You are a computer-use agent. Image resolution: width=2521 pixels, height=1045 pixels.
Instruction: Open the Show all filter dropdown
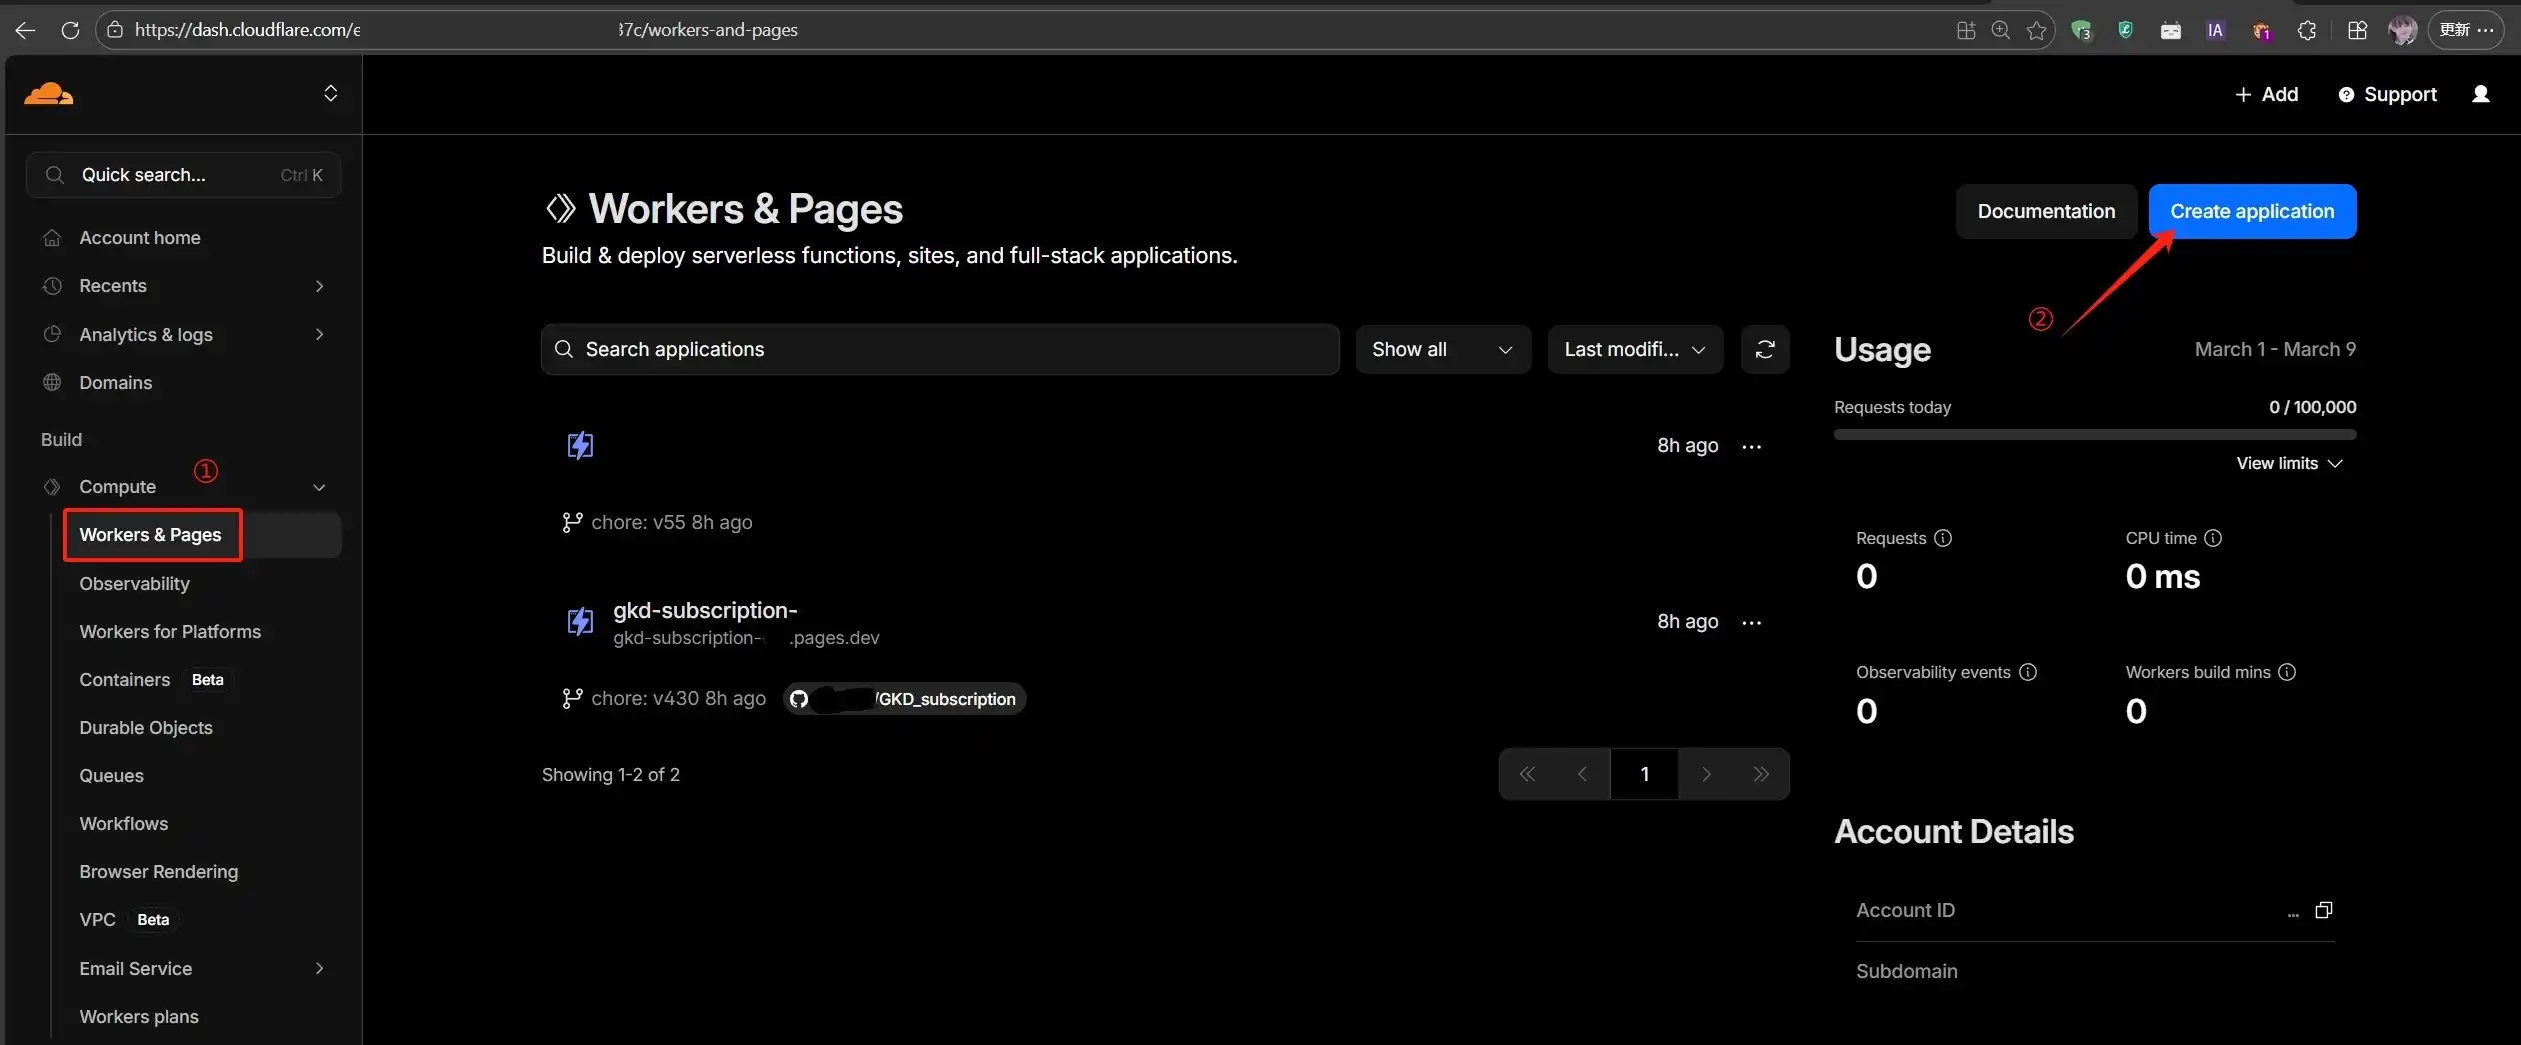[x=1442, y=349]
